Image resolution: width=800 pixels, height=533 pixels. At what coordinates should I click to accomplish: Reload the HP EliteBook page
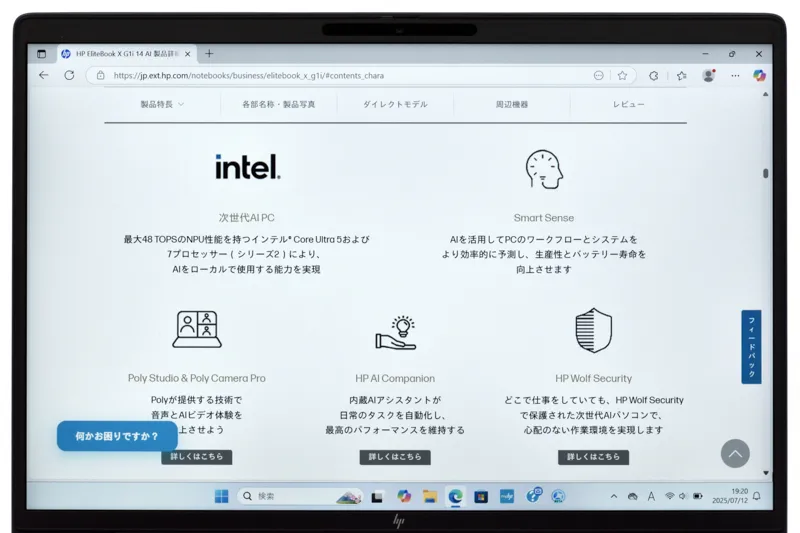pyautogui.click(x=69, y=75)
